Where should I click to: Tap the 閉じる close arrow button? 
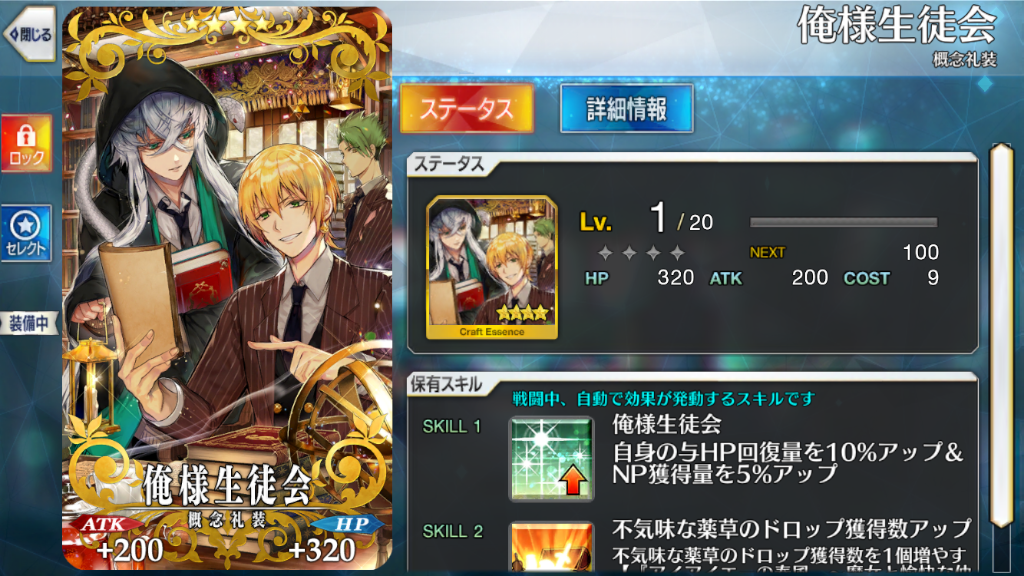pos(29,34)
